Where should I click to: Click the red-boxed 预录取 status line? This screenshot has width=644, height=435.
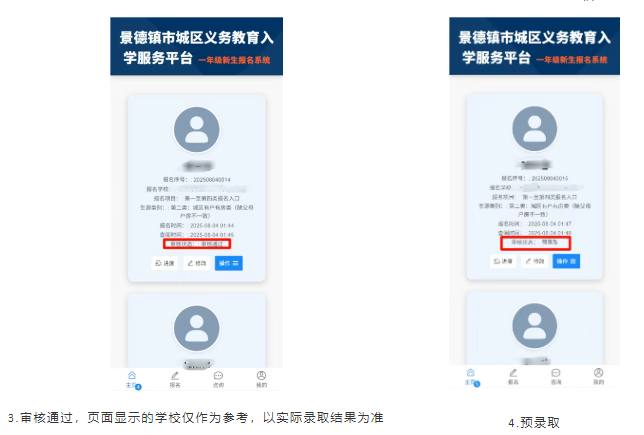click(x=536, y=243)
